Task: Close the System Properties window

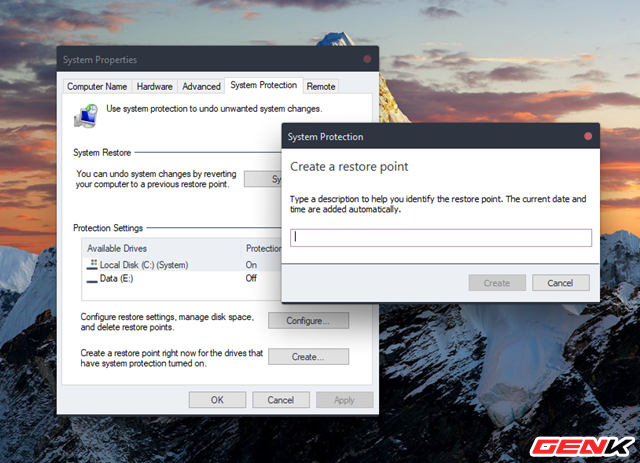Action: [367, 60]
